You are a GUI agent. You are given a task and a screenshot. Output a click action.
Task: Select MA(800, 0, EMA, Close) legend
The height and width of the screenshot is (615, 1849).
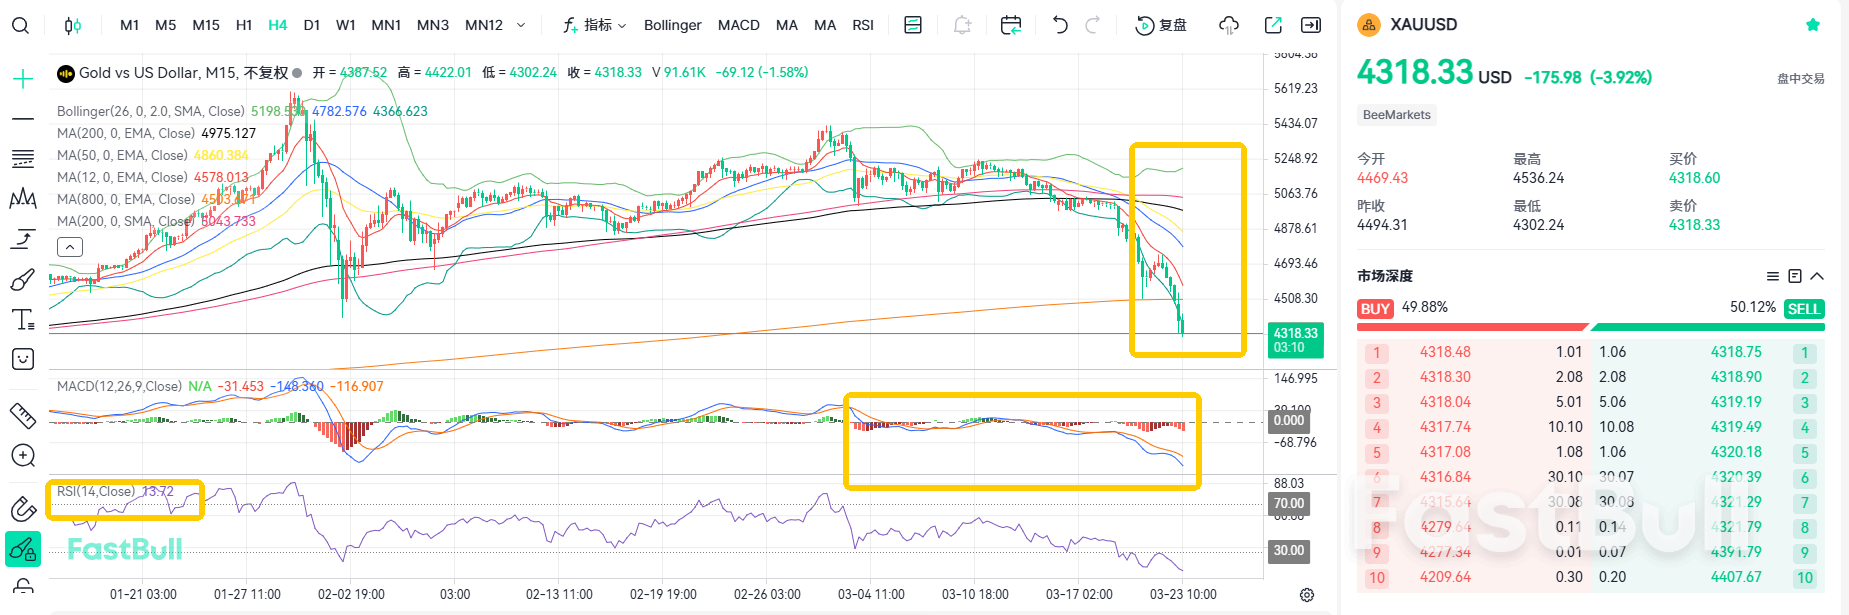click(126, 199)
